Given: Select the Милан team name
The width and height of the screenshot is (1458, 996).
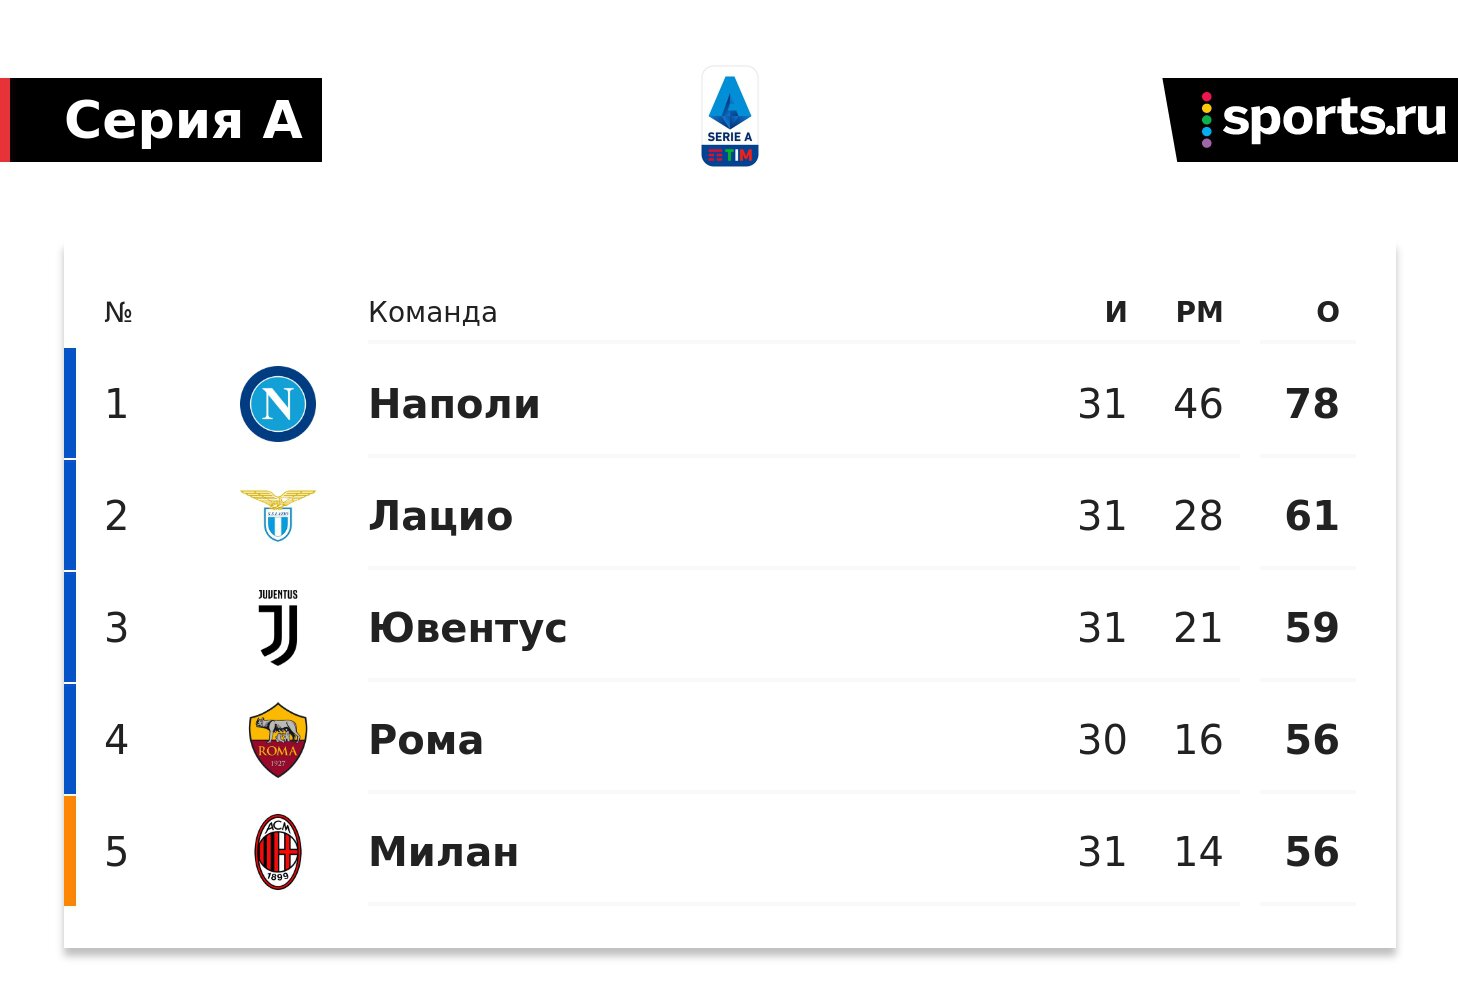Looking at the screenshot, I should (x=444, y=852).
